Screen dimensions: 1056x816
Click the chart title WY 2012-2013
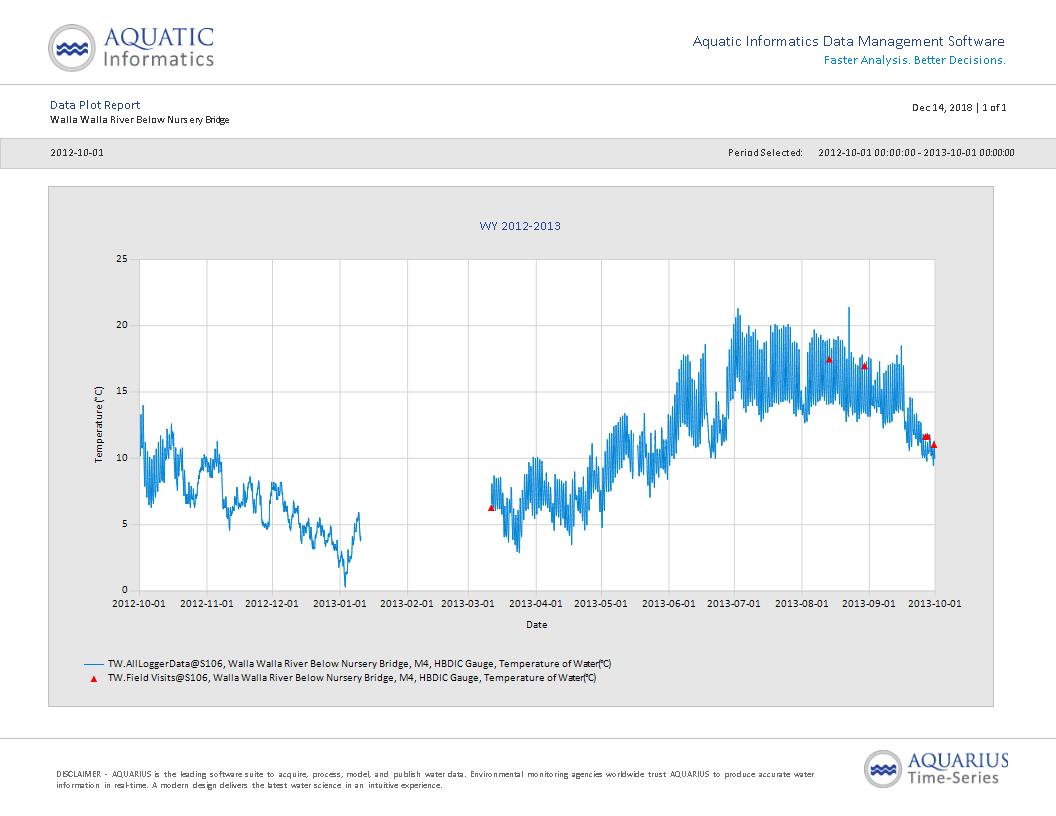coord(520,226)
